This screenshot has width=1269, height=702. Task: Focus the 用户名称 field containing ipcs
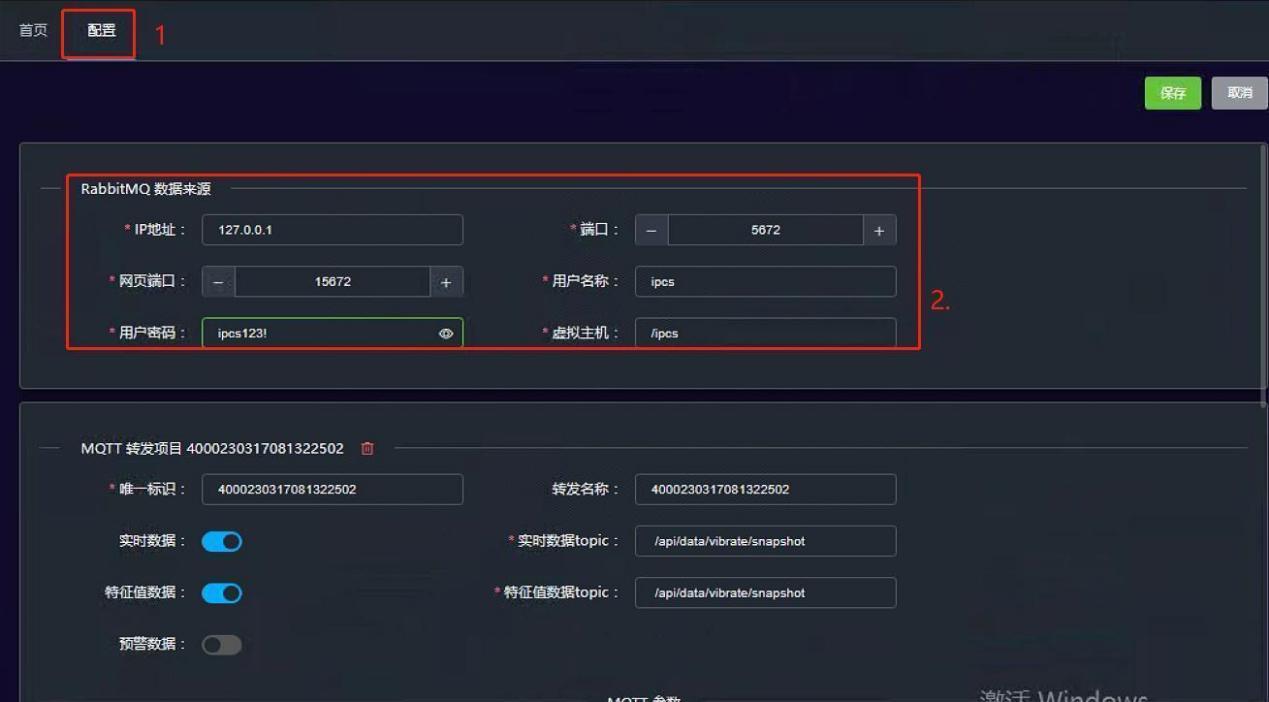[x=765, y=282]
